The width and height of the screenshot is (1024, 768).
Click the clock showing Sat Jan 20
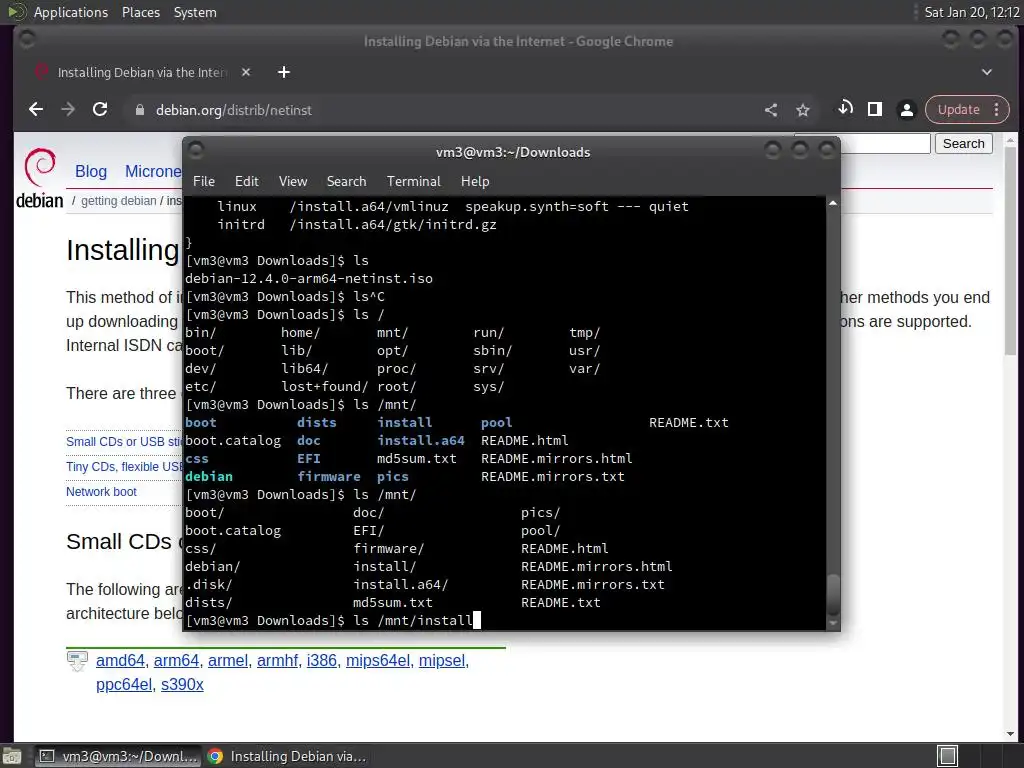(971, 12)
